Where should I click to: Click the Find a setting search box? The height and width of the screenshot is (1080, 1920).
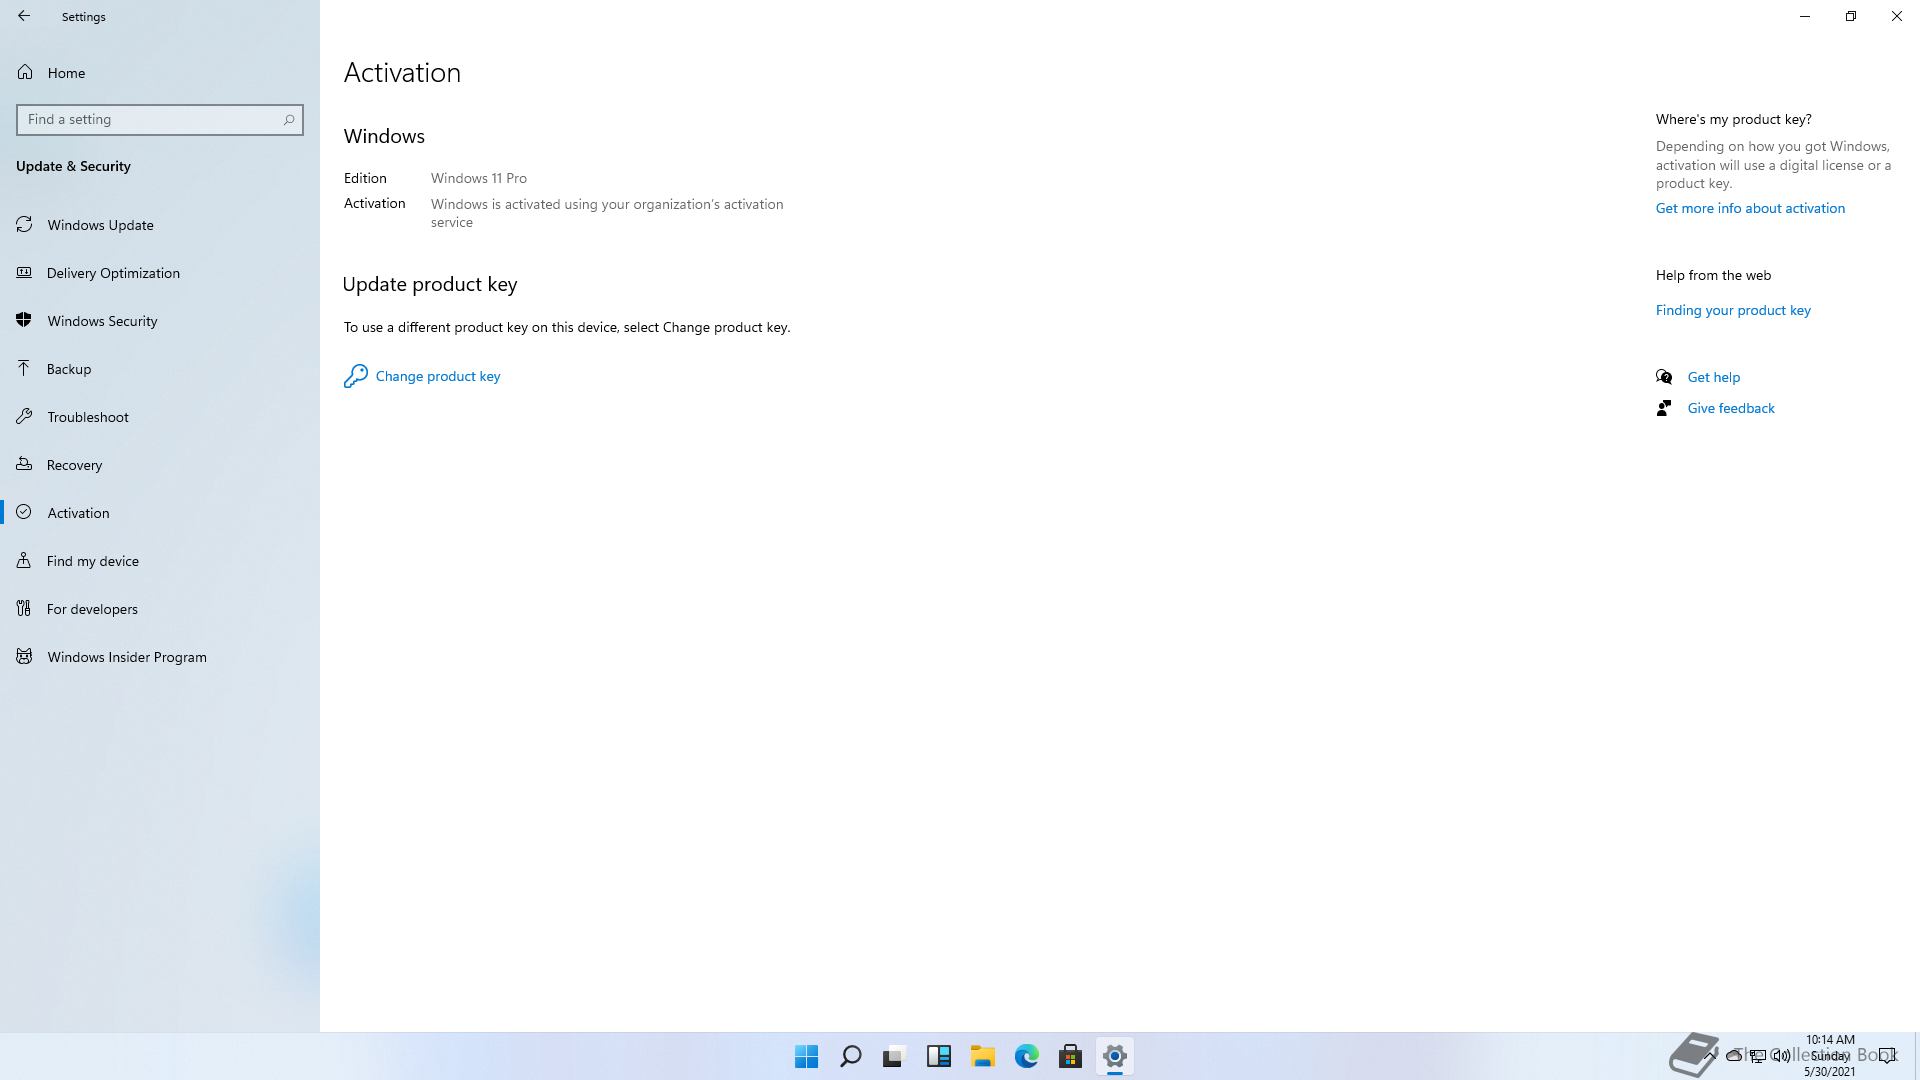160,120
